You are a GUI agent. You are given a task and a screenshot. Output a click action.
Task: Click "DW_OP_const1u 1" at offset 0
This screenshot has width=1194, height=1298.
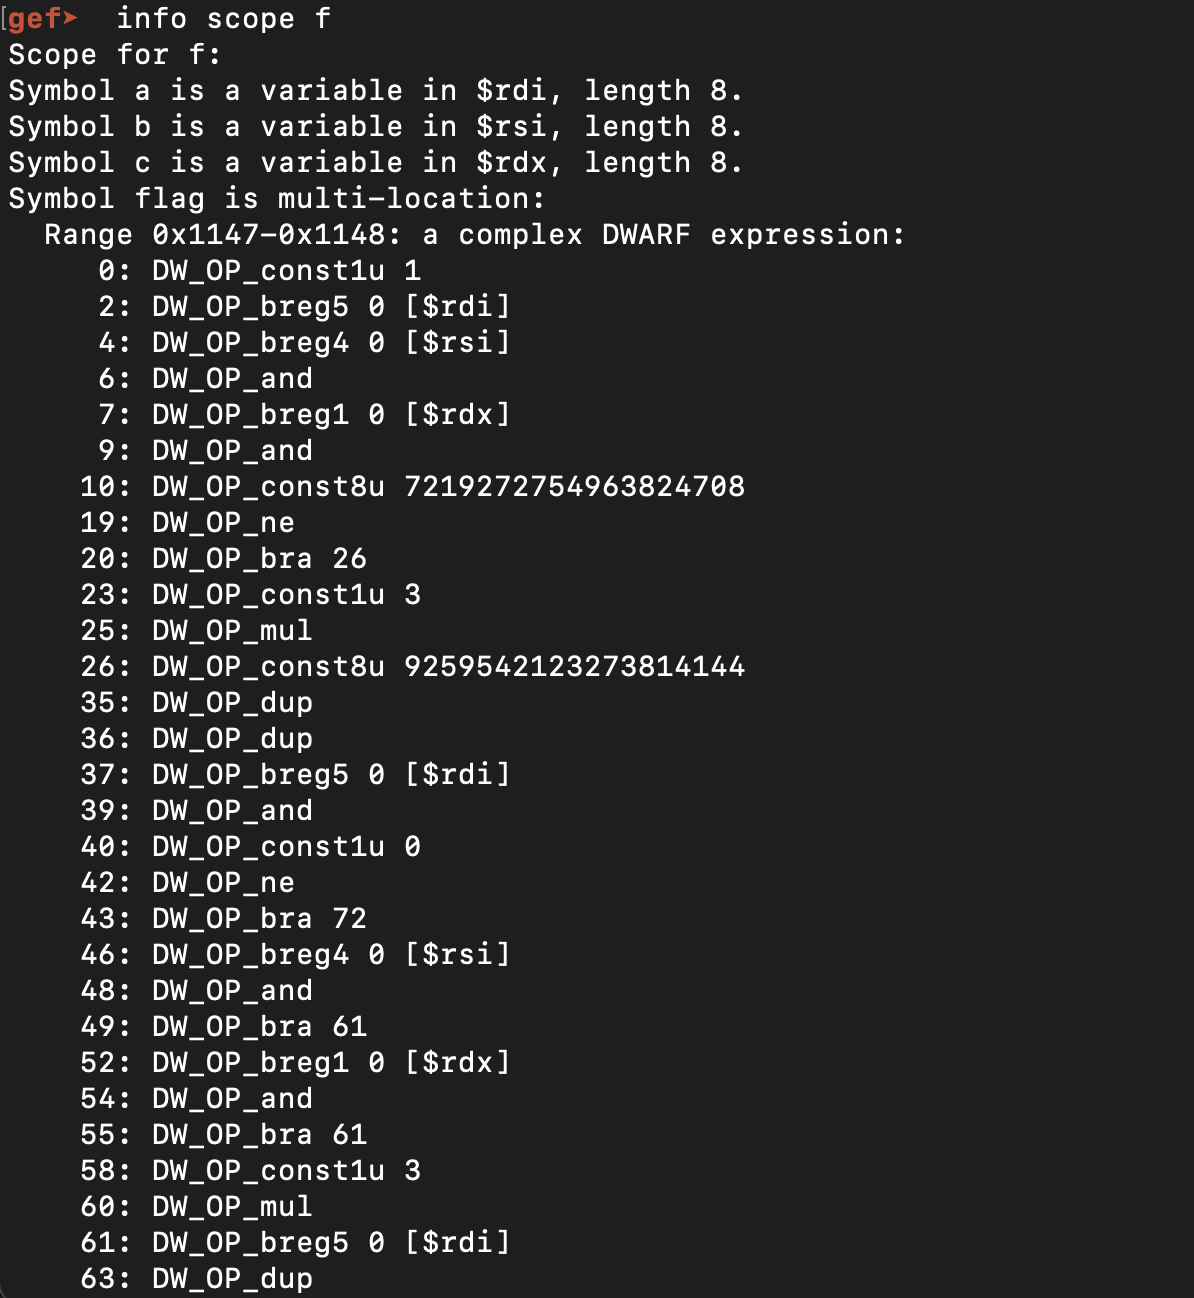coord(286,271)
